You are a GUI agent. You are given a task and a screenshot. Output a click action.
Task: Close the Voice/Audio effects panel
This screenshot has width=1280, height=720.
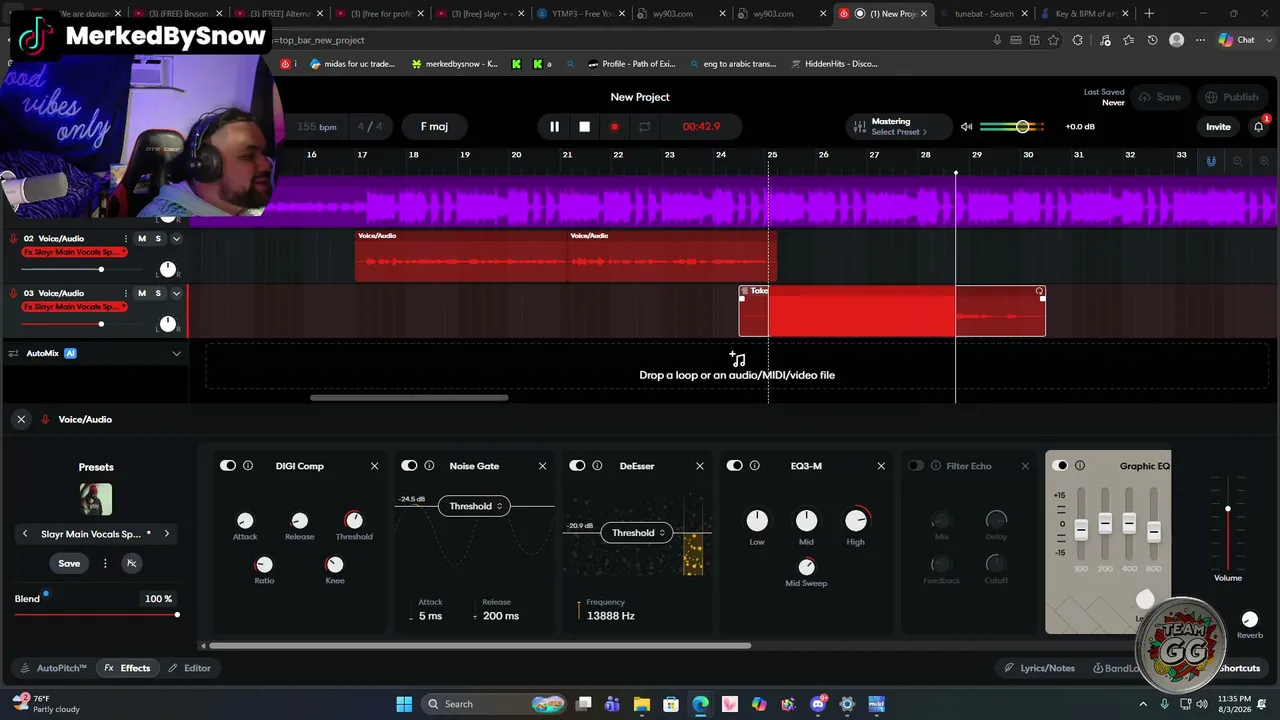click(21, 420)
